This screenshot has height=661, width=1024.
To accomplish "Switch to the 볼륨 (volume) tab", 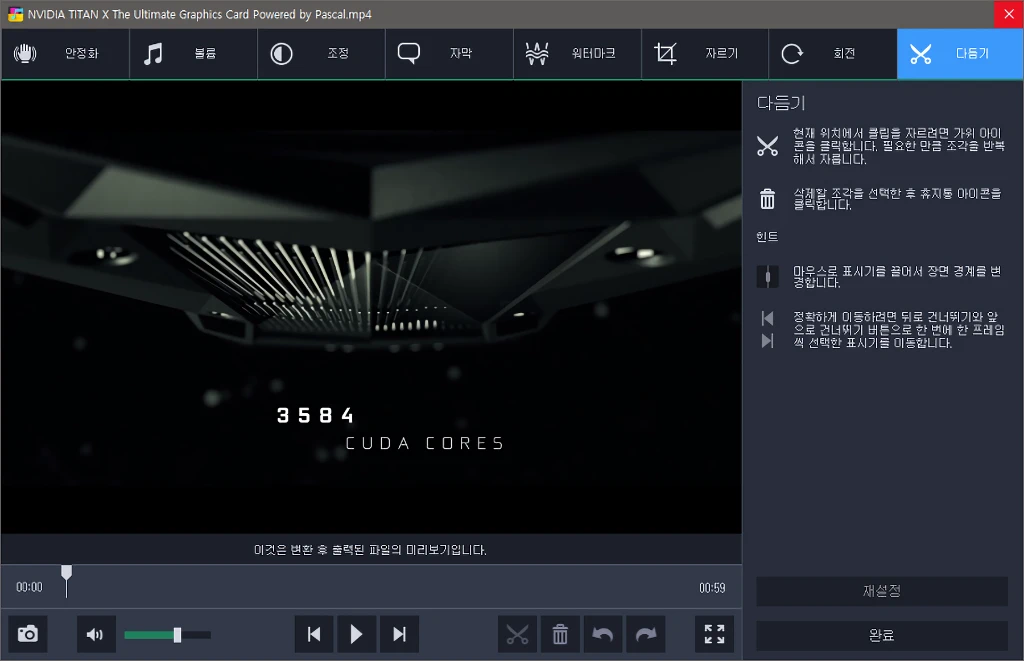I will [193, 54].
